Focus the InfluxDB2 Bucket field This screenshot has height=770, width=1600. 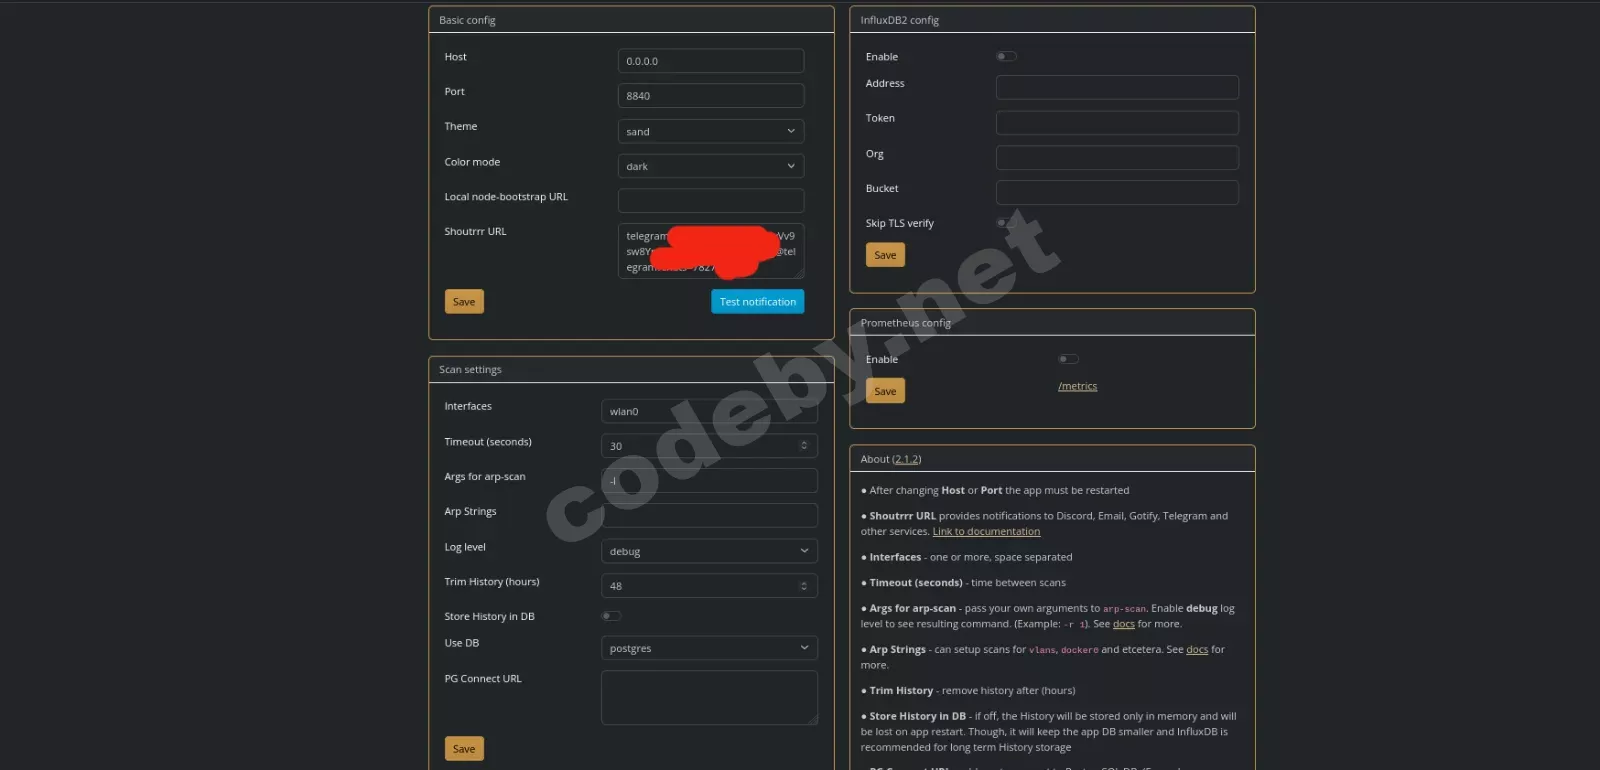point(1117,193)
